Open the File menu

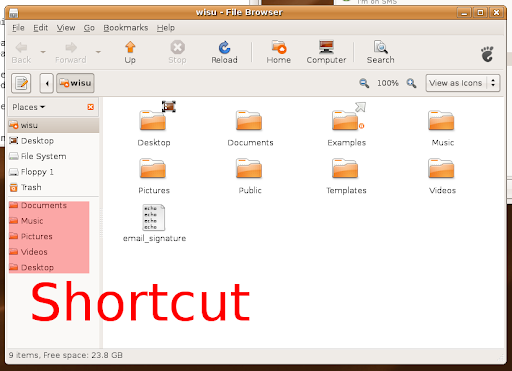click(x=18, y=28)
